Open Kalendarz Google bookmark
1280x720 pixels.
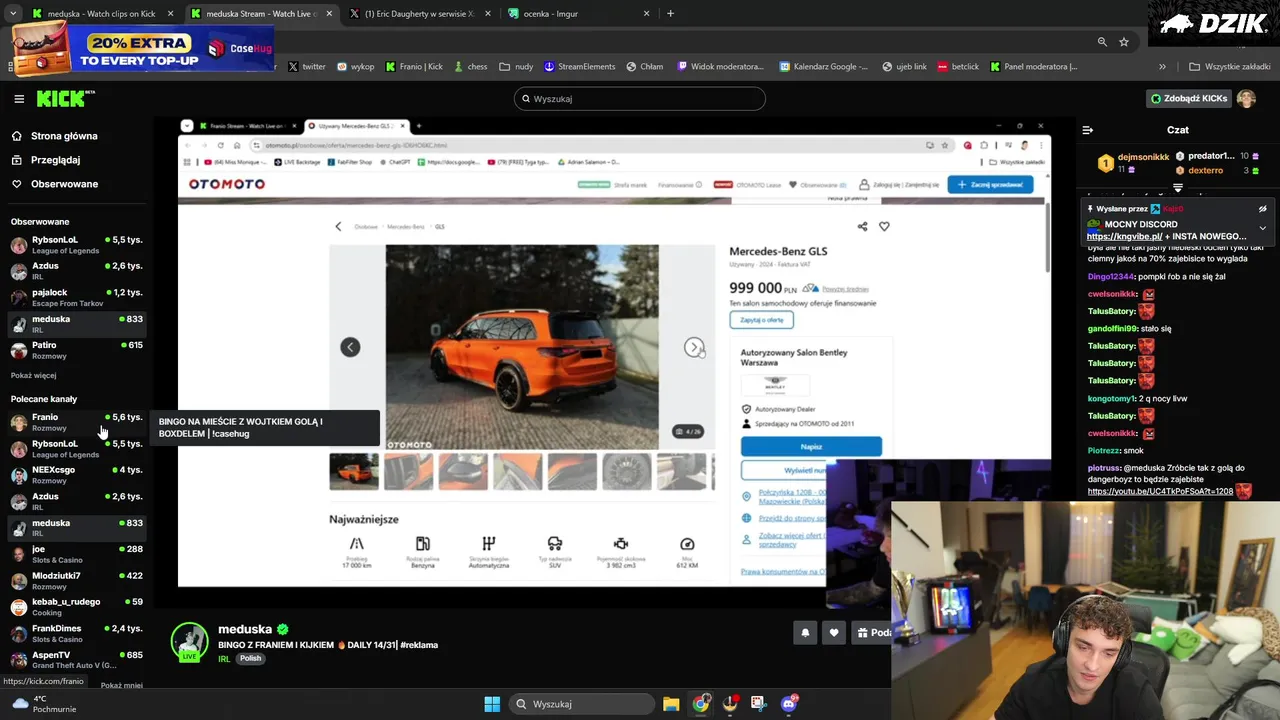click(x=824, y=67)
